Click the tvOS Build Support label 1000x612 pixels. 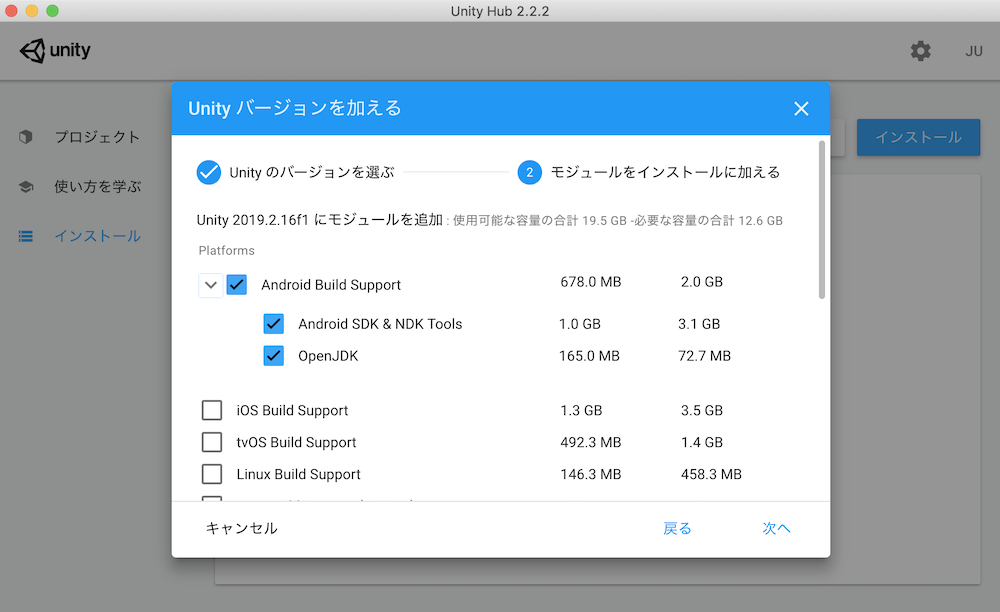click(296, 442)
